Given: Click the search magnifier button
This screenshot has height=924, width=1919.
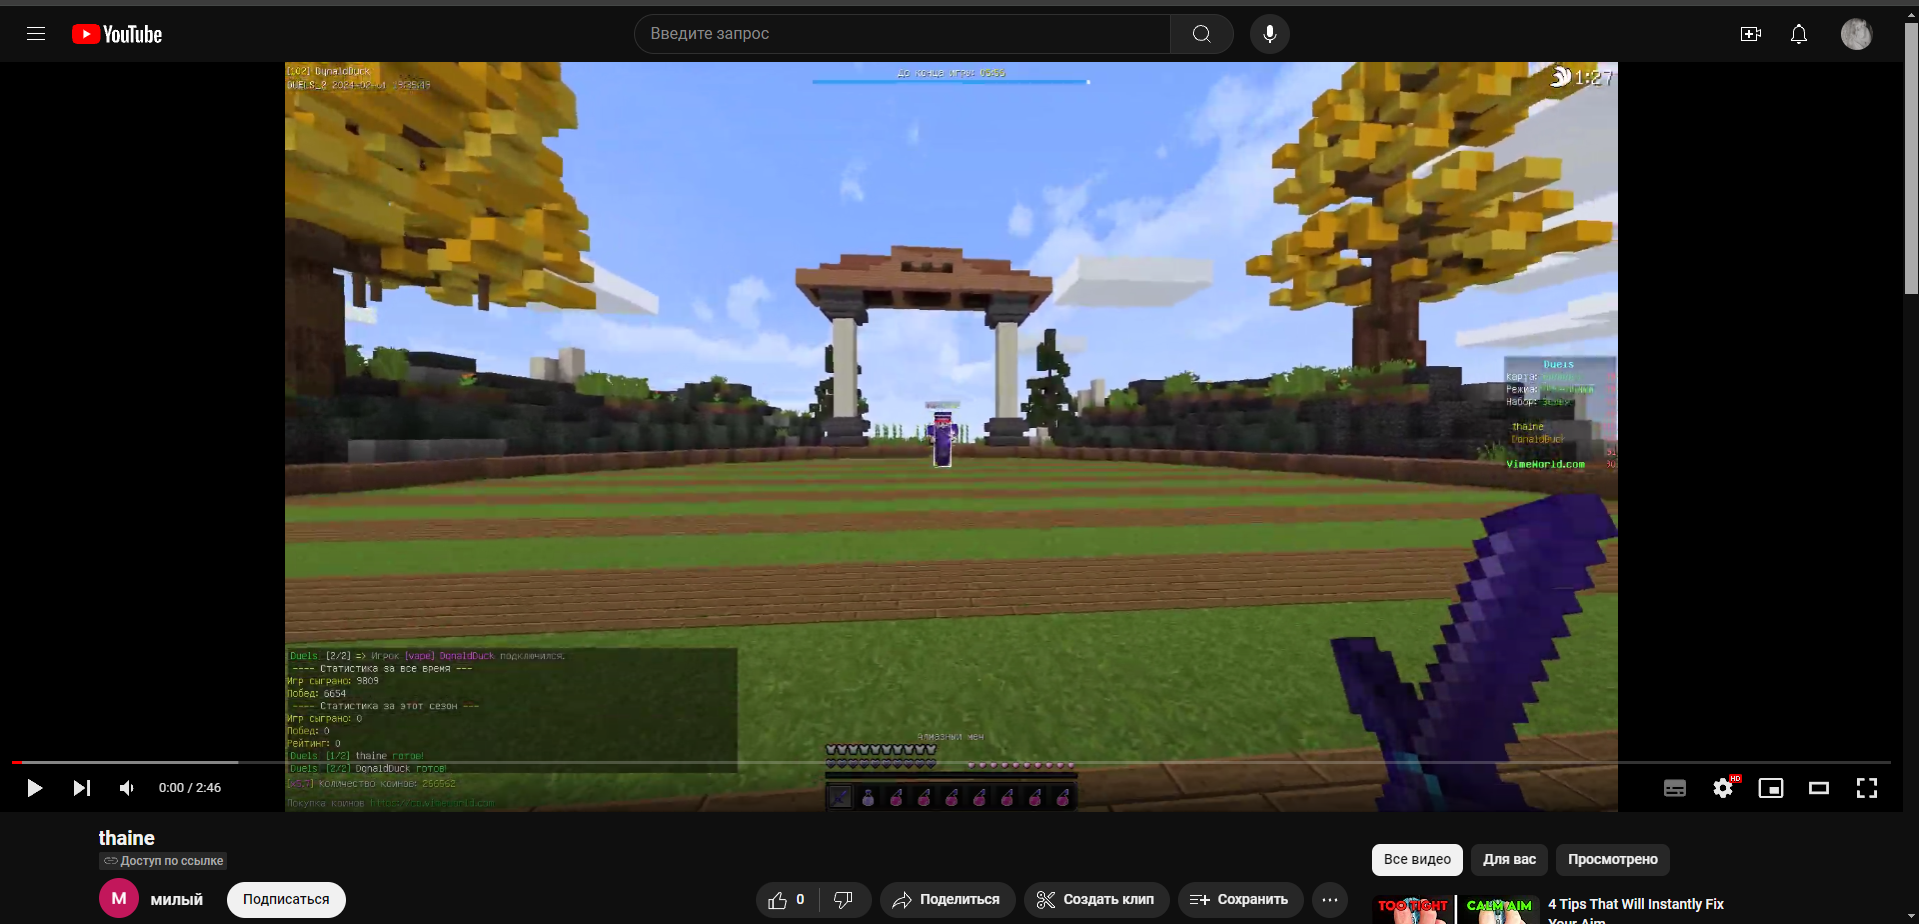Looking at the screenshot, I should [x=1202, y=34].
